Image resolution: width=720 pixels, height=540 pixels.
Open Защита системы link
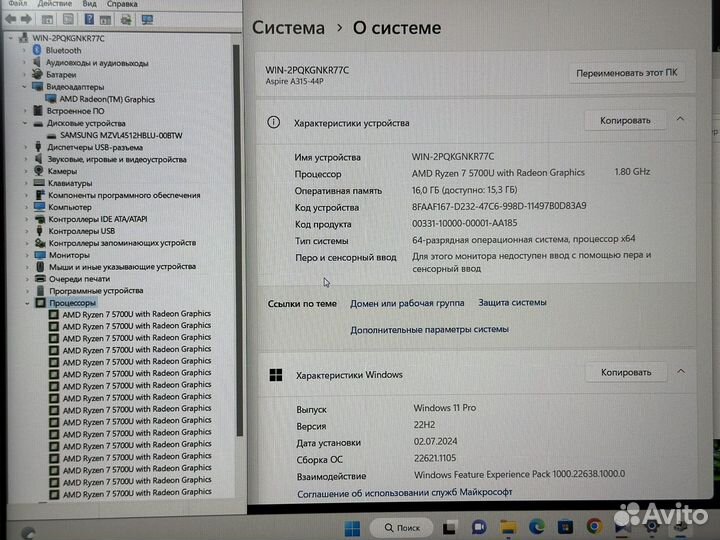[512, 303]
